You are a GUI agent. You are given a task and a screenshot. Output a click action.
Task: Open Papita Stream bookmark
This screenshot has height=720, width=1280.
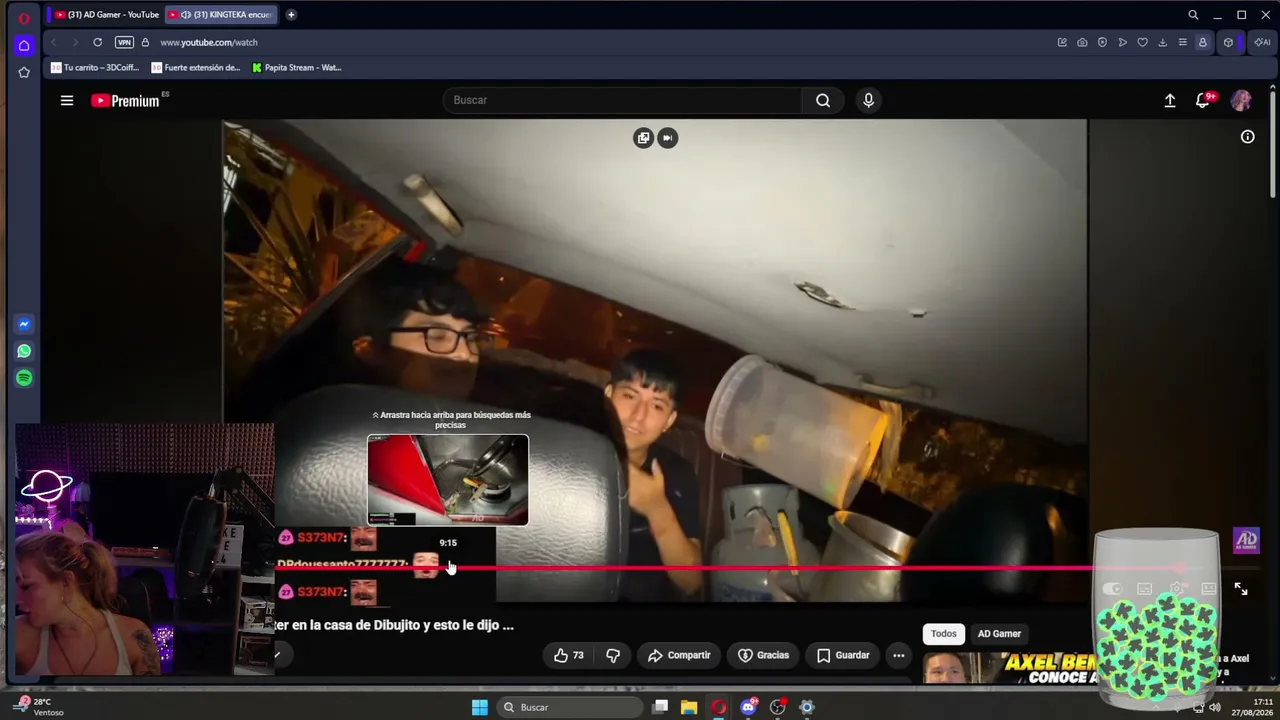pyautogui.click(x=297, y=68)
